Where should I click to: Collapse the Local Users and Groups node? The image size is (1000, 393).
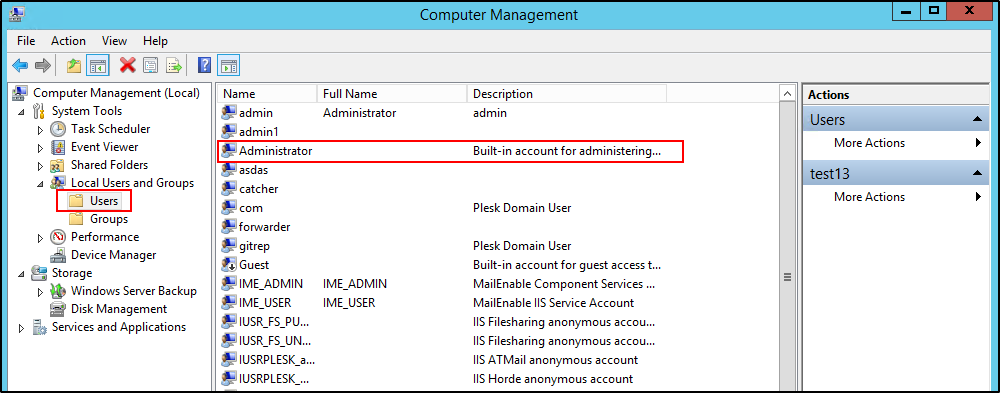(41, 184)
